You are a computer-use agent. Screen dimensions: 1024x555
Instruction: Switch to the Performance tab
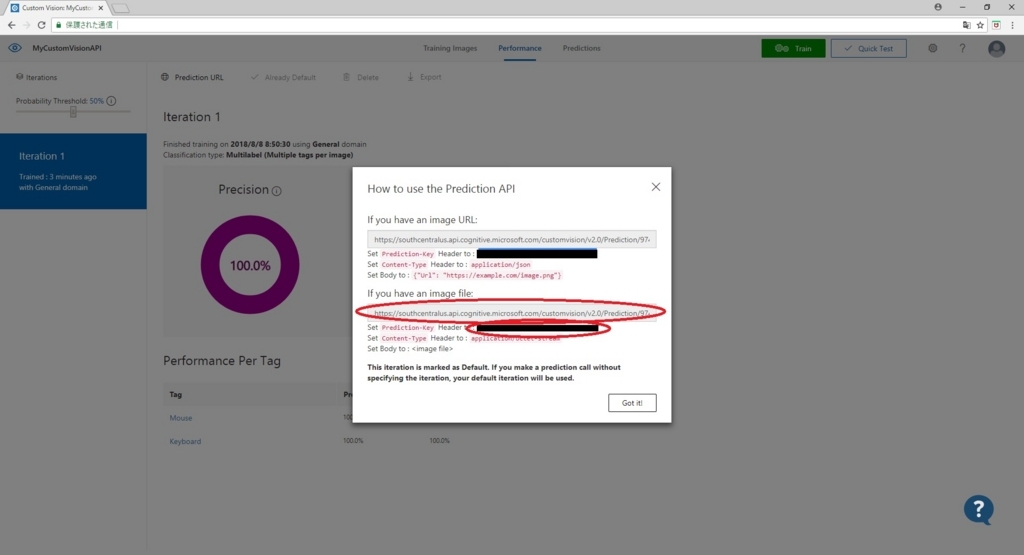[x=520, y=48]
